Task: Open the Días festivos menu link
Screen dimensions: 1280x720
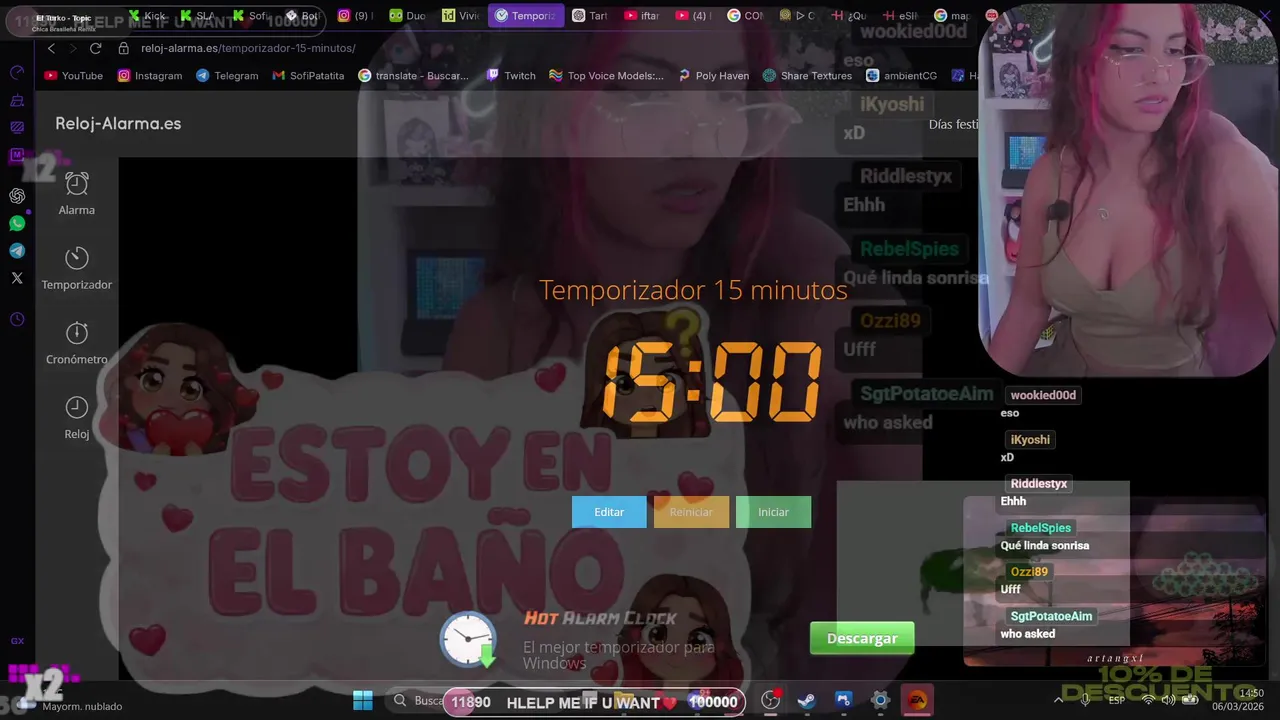Action: [953, 124]
